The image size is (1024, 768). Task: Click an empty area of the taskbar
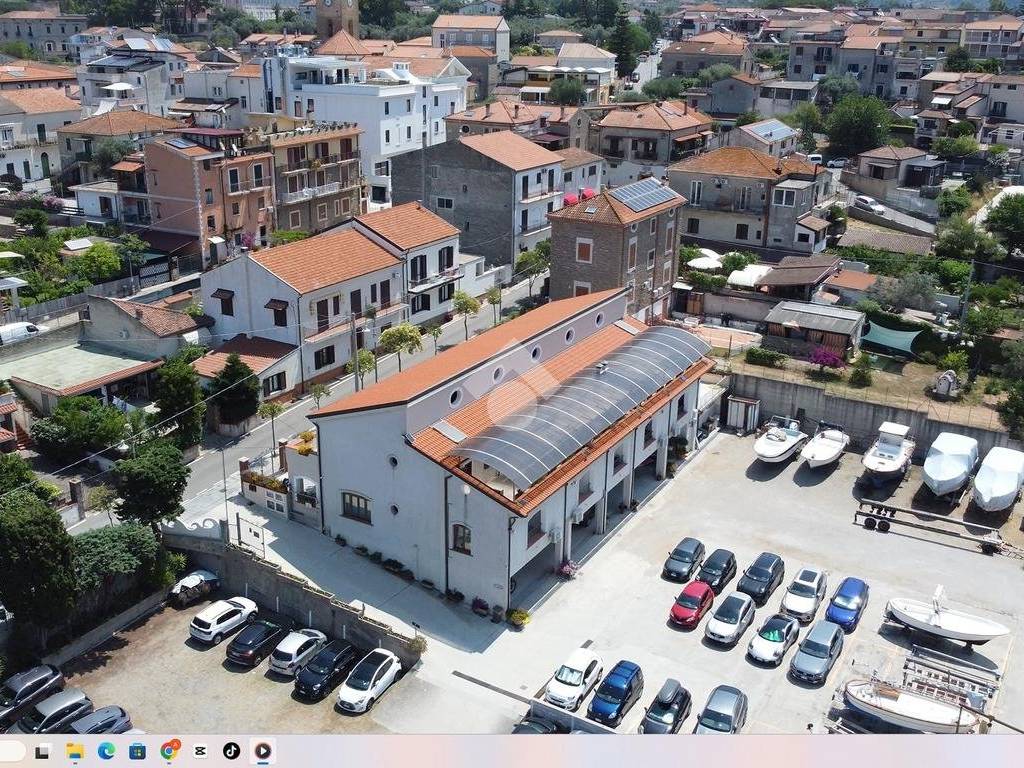[600, 750]
